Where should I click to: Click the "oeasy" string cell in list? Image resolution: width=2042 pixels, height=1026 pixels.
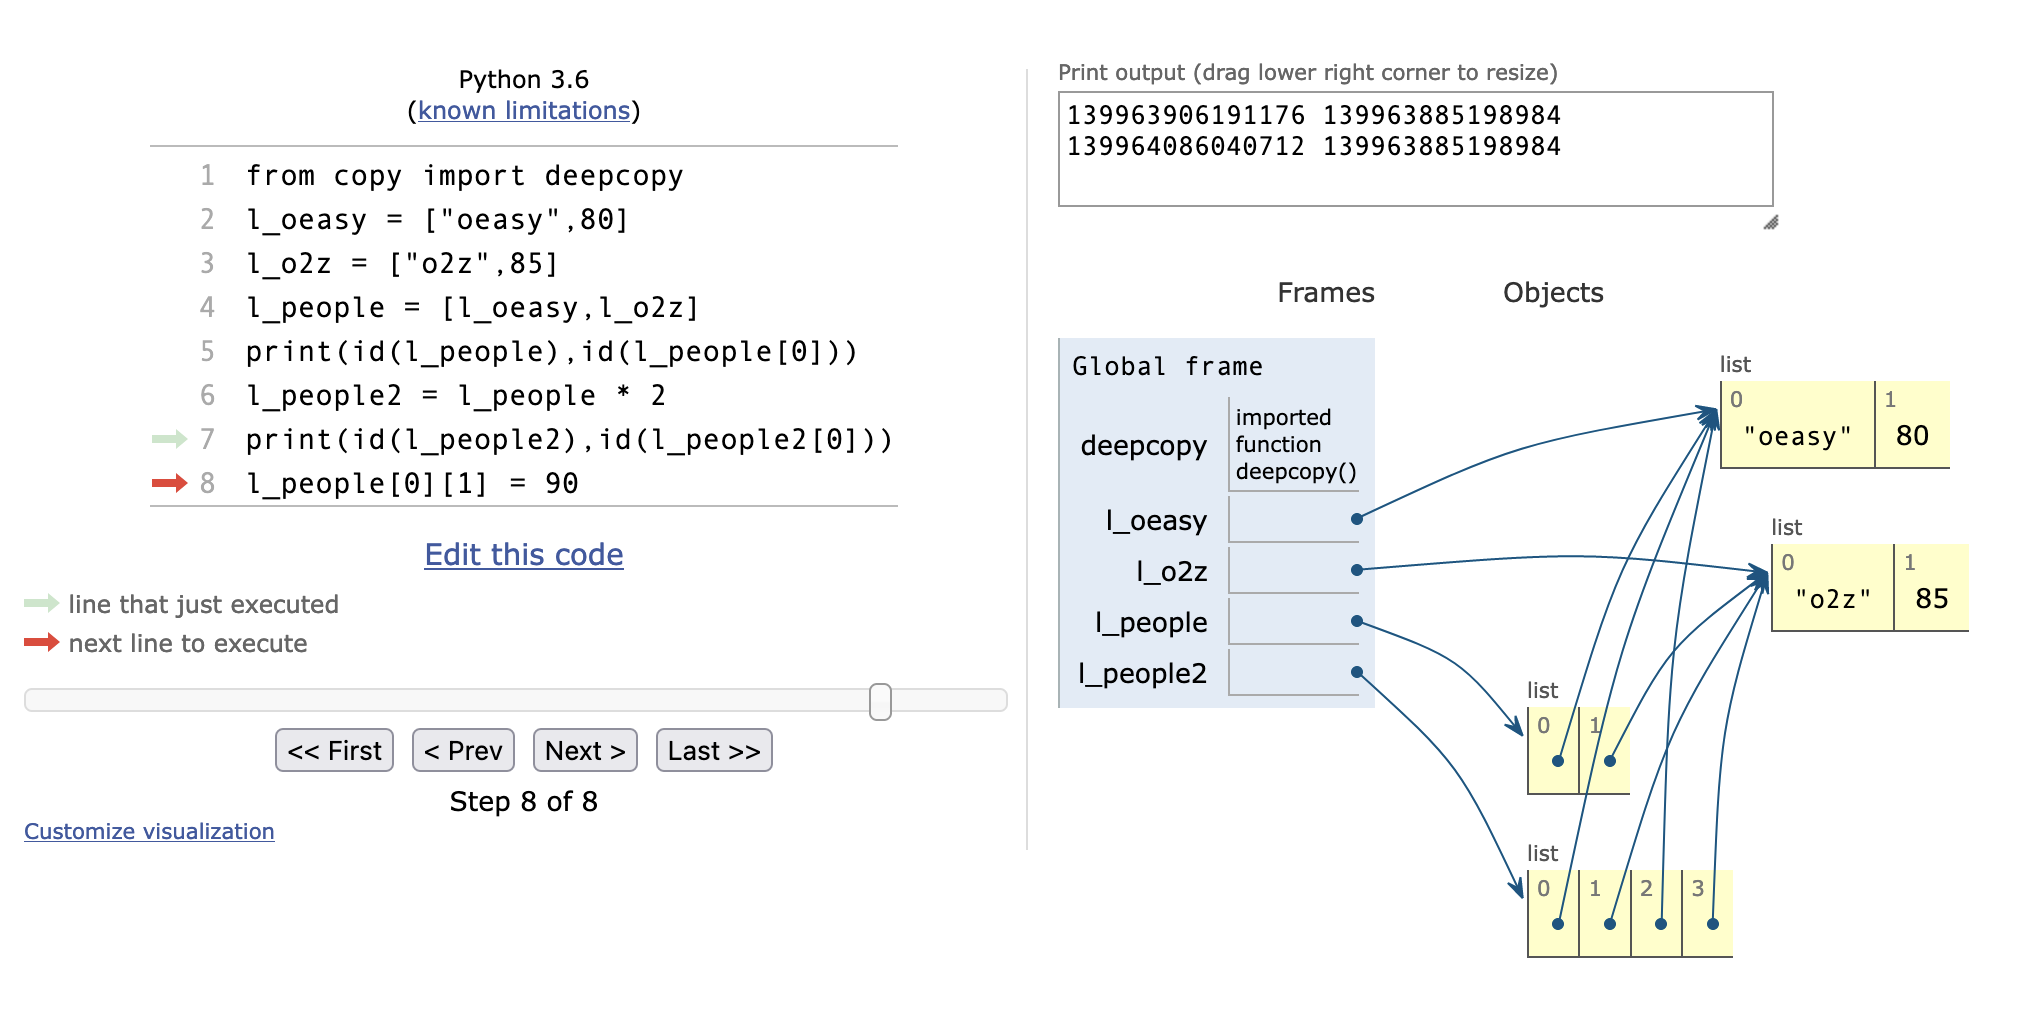pyautogui.click(x=1797, y=425)
